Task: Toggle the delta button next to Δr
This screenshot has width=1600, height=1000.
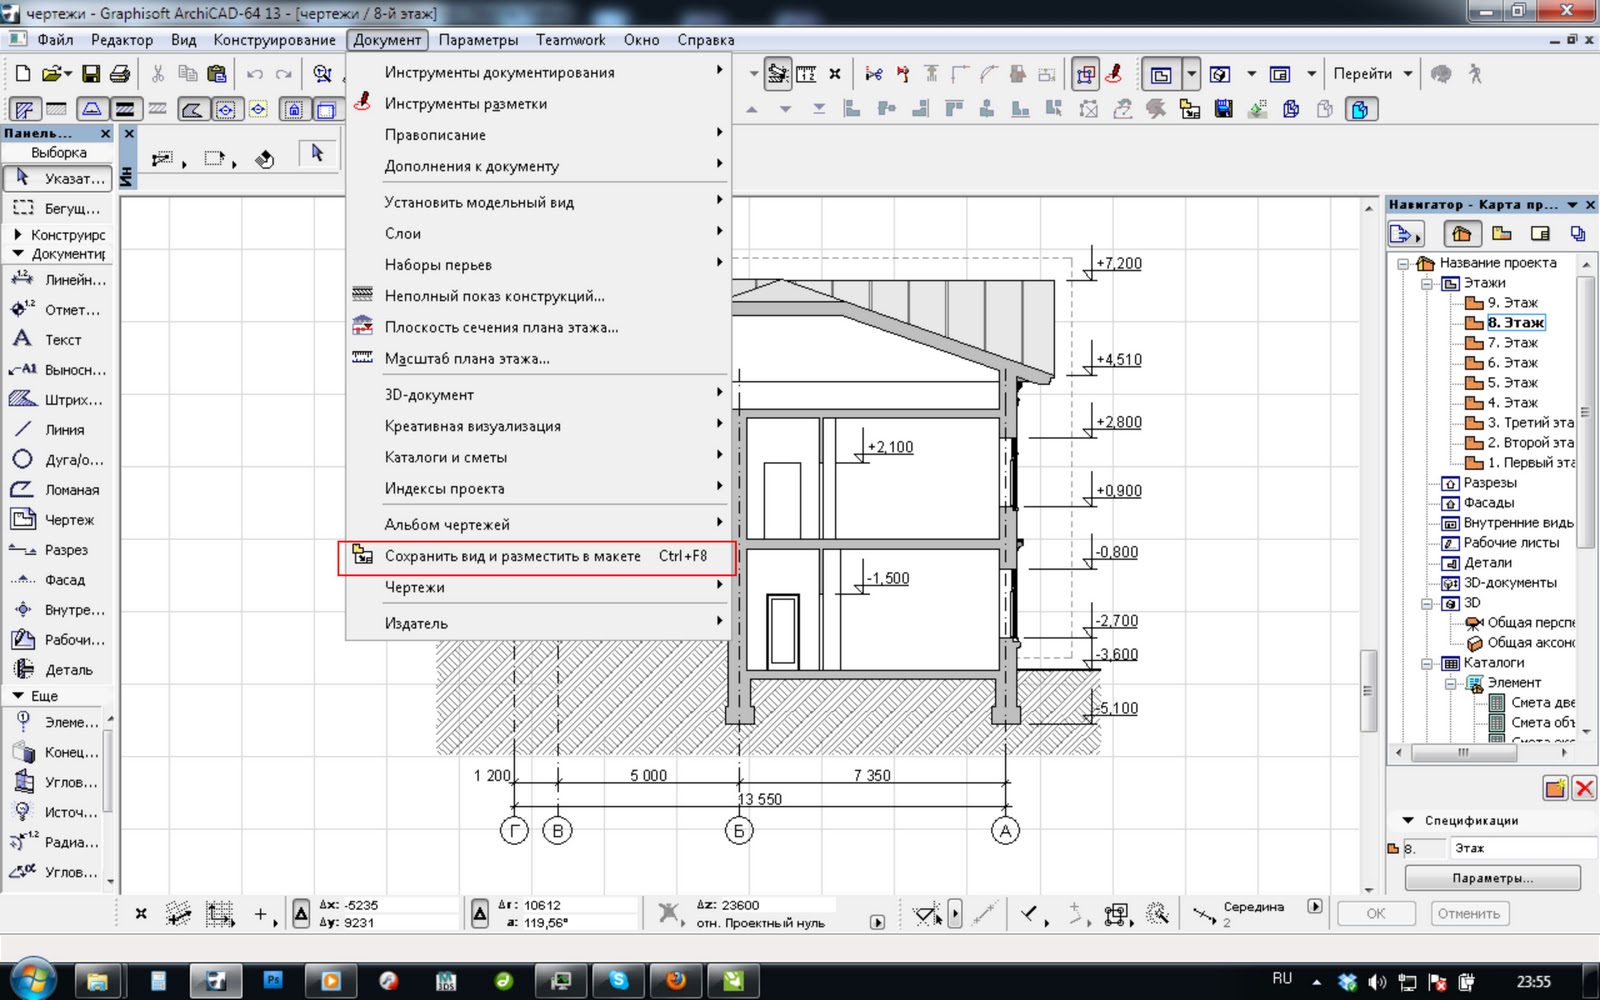Action: pyautogui.click(x=480, y=912)
